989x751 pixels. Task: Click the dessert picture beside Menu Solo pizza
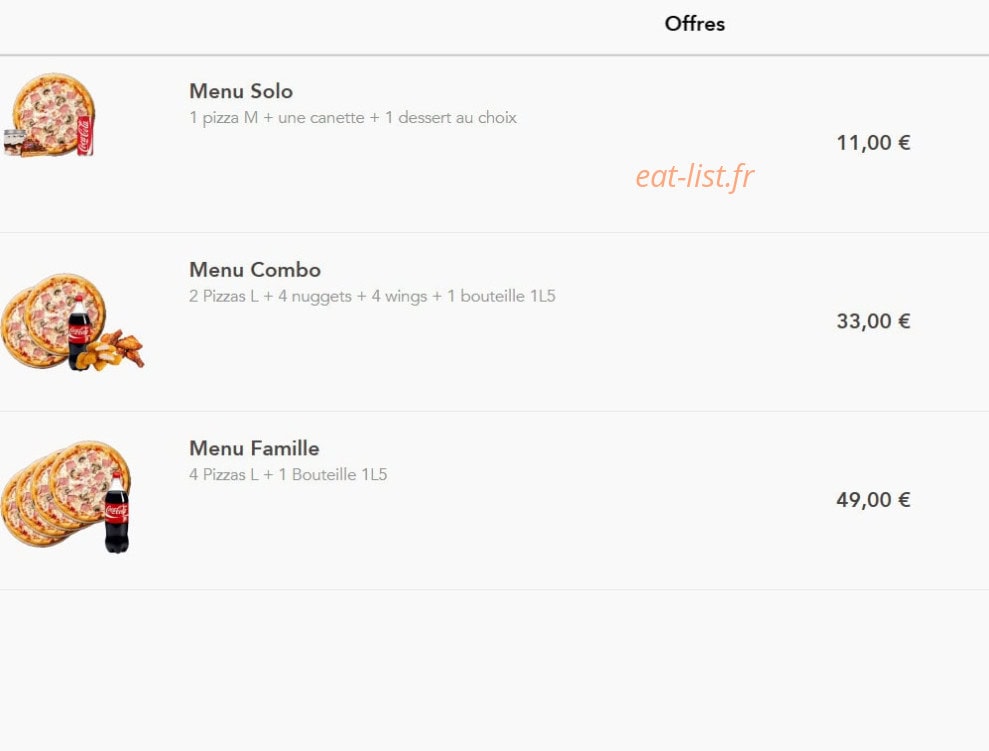pyautogui.click(x=23, y=143)
